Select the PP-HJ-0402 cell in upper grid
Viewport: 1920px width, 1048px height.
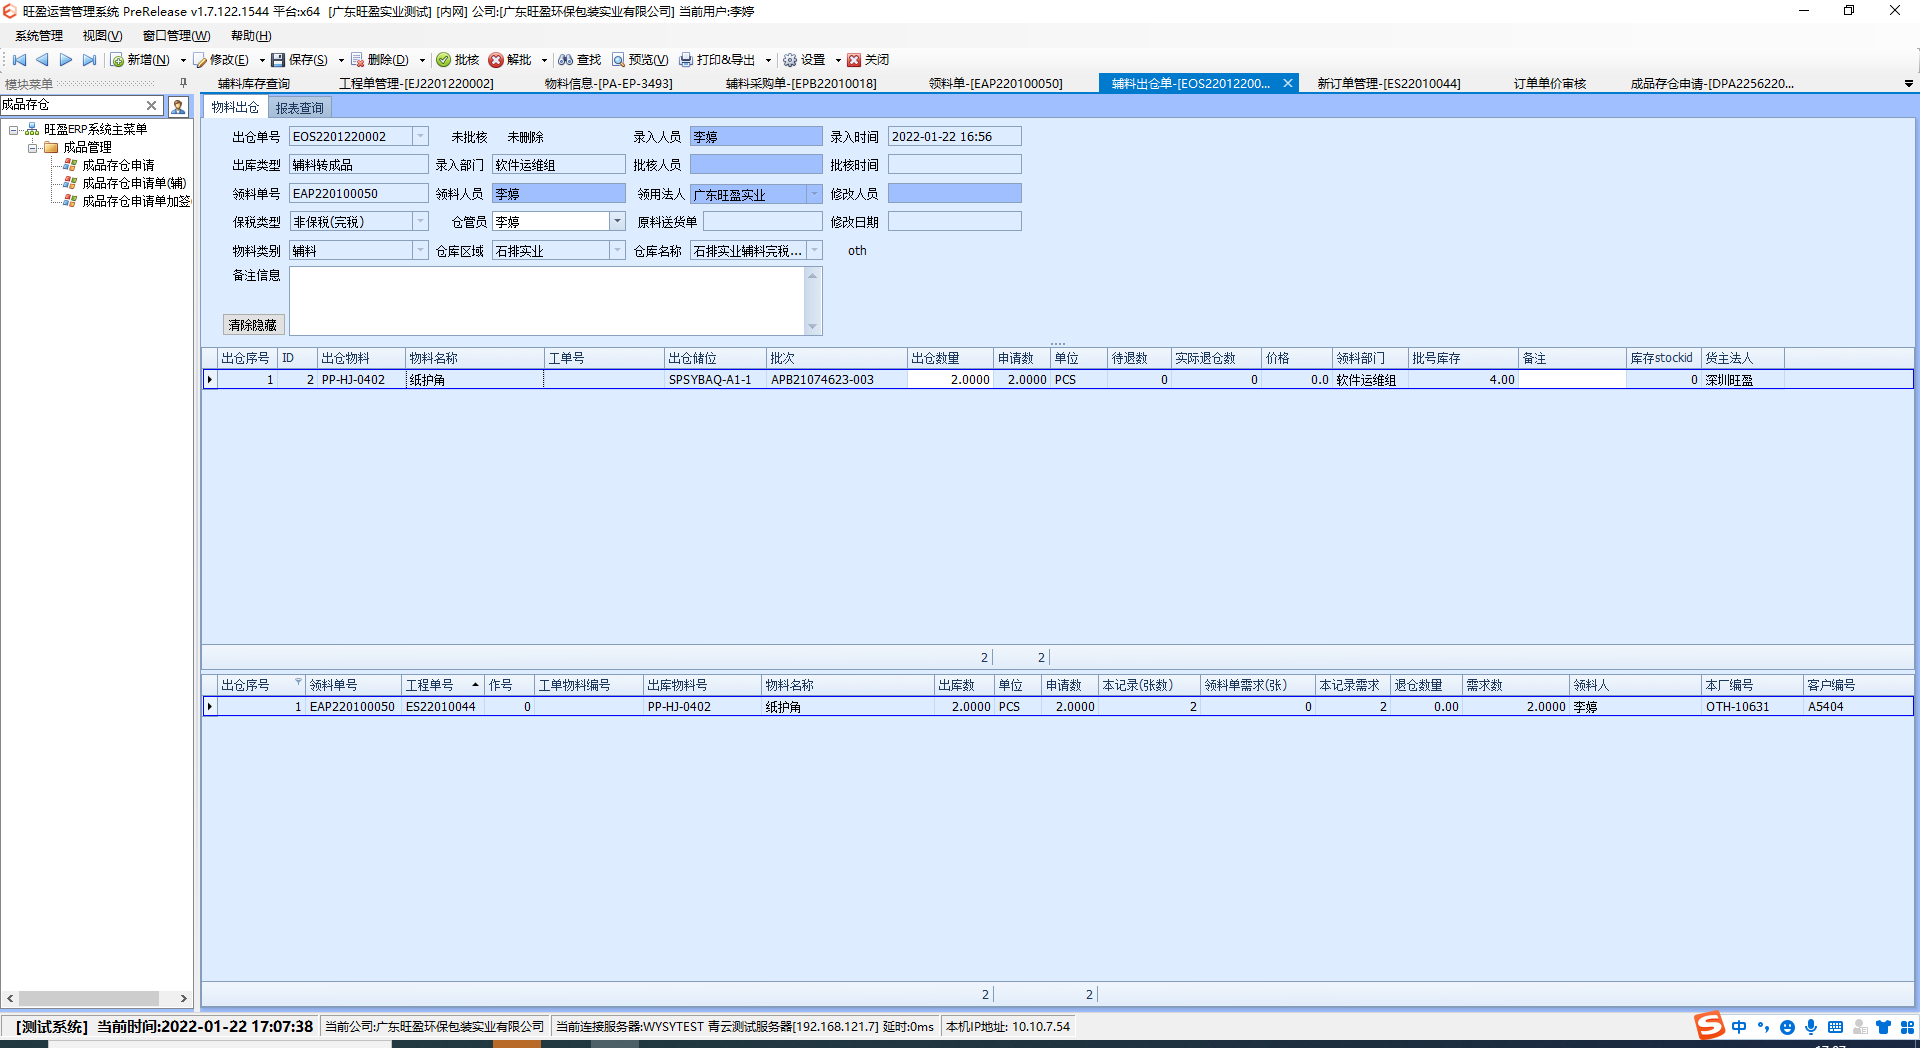361,380
